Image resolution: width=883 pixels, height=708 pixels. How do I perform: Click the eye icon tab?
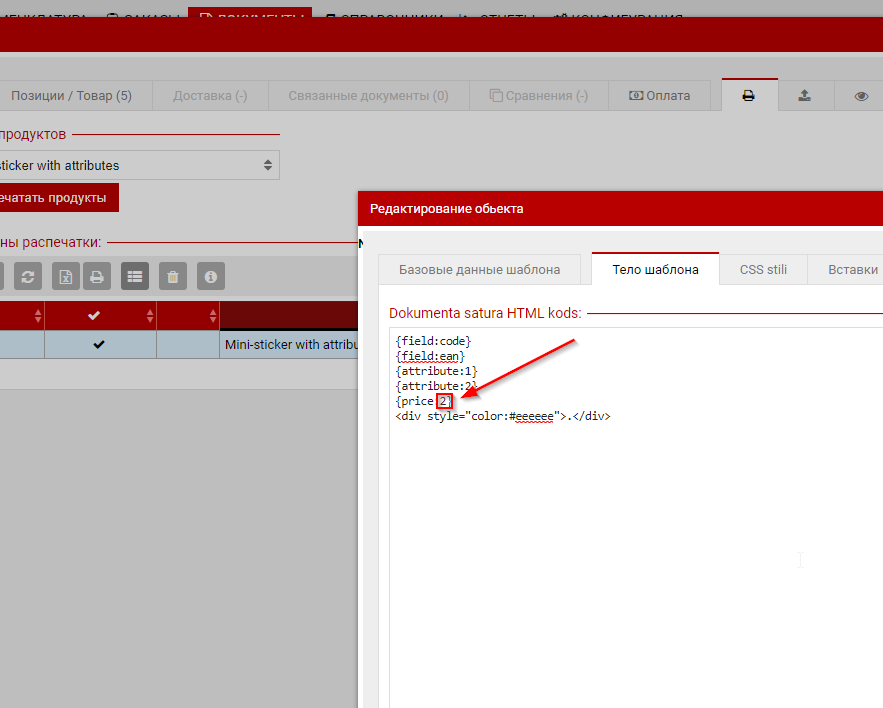click(x=861, y=96)
